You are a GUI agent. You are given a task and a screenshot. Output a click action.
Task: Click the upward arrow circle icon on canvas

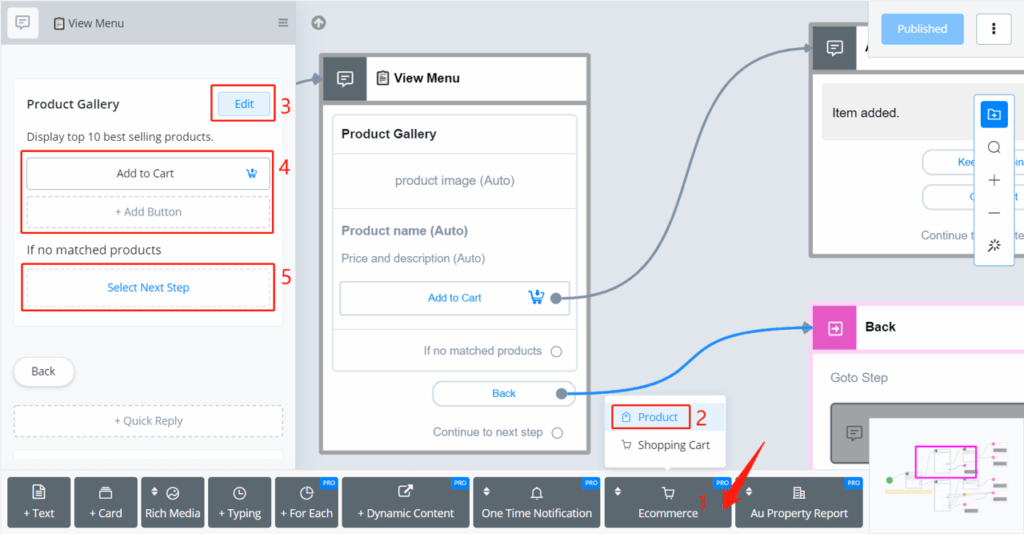click(319, 23)
